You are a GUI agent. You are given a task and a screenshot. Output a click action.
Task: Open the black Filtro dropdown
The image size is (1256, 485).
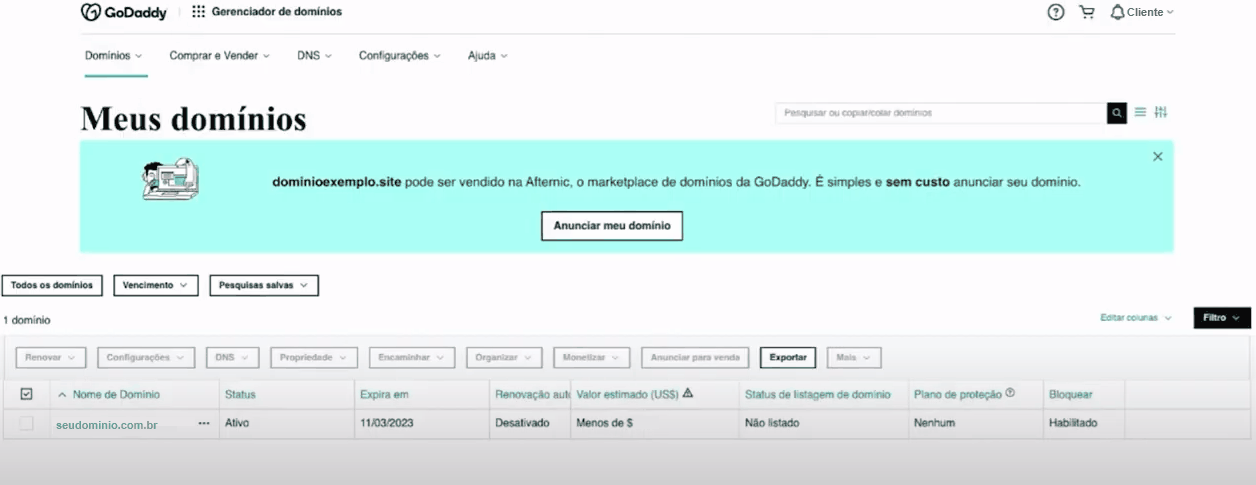coord(1222,317)
